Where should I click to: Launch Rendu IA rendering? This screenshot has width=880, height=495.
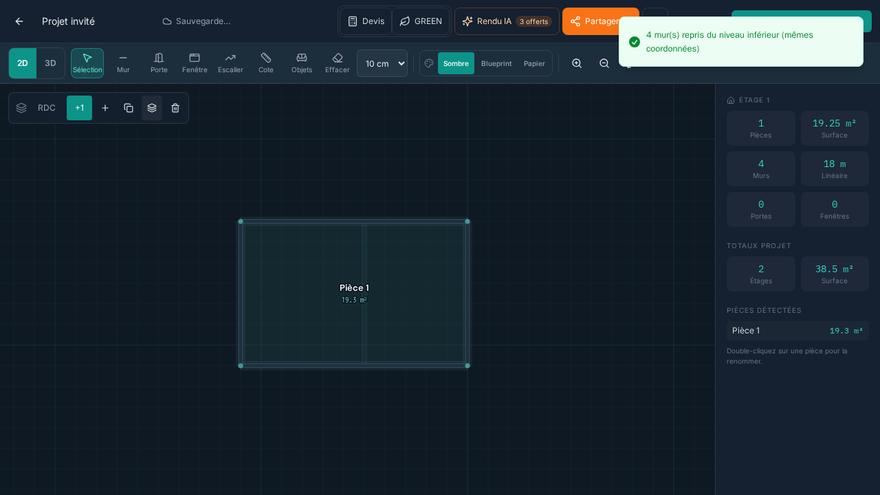(506, 21)
